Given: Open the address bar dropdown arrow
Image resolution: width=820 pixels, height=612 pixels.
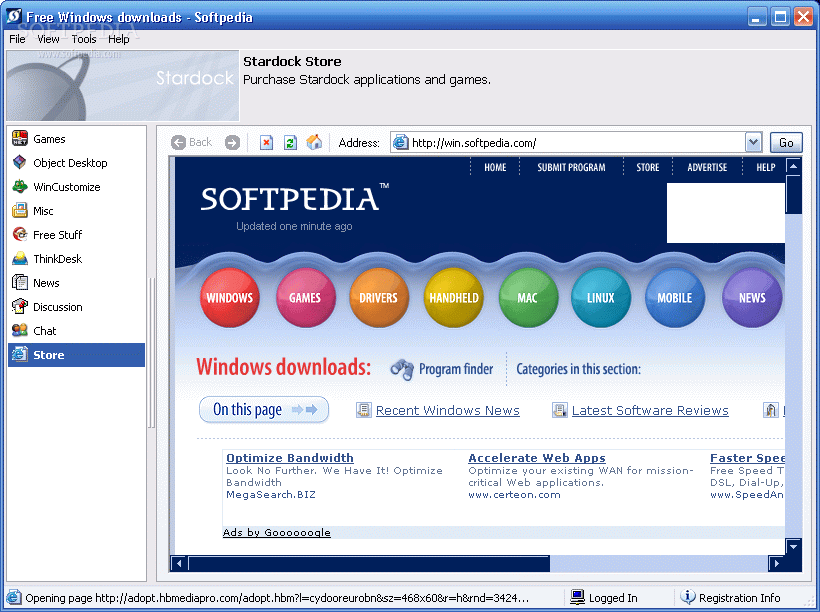Looking at the screenshot, I should coord(753,142).
